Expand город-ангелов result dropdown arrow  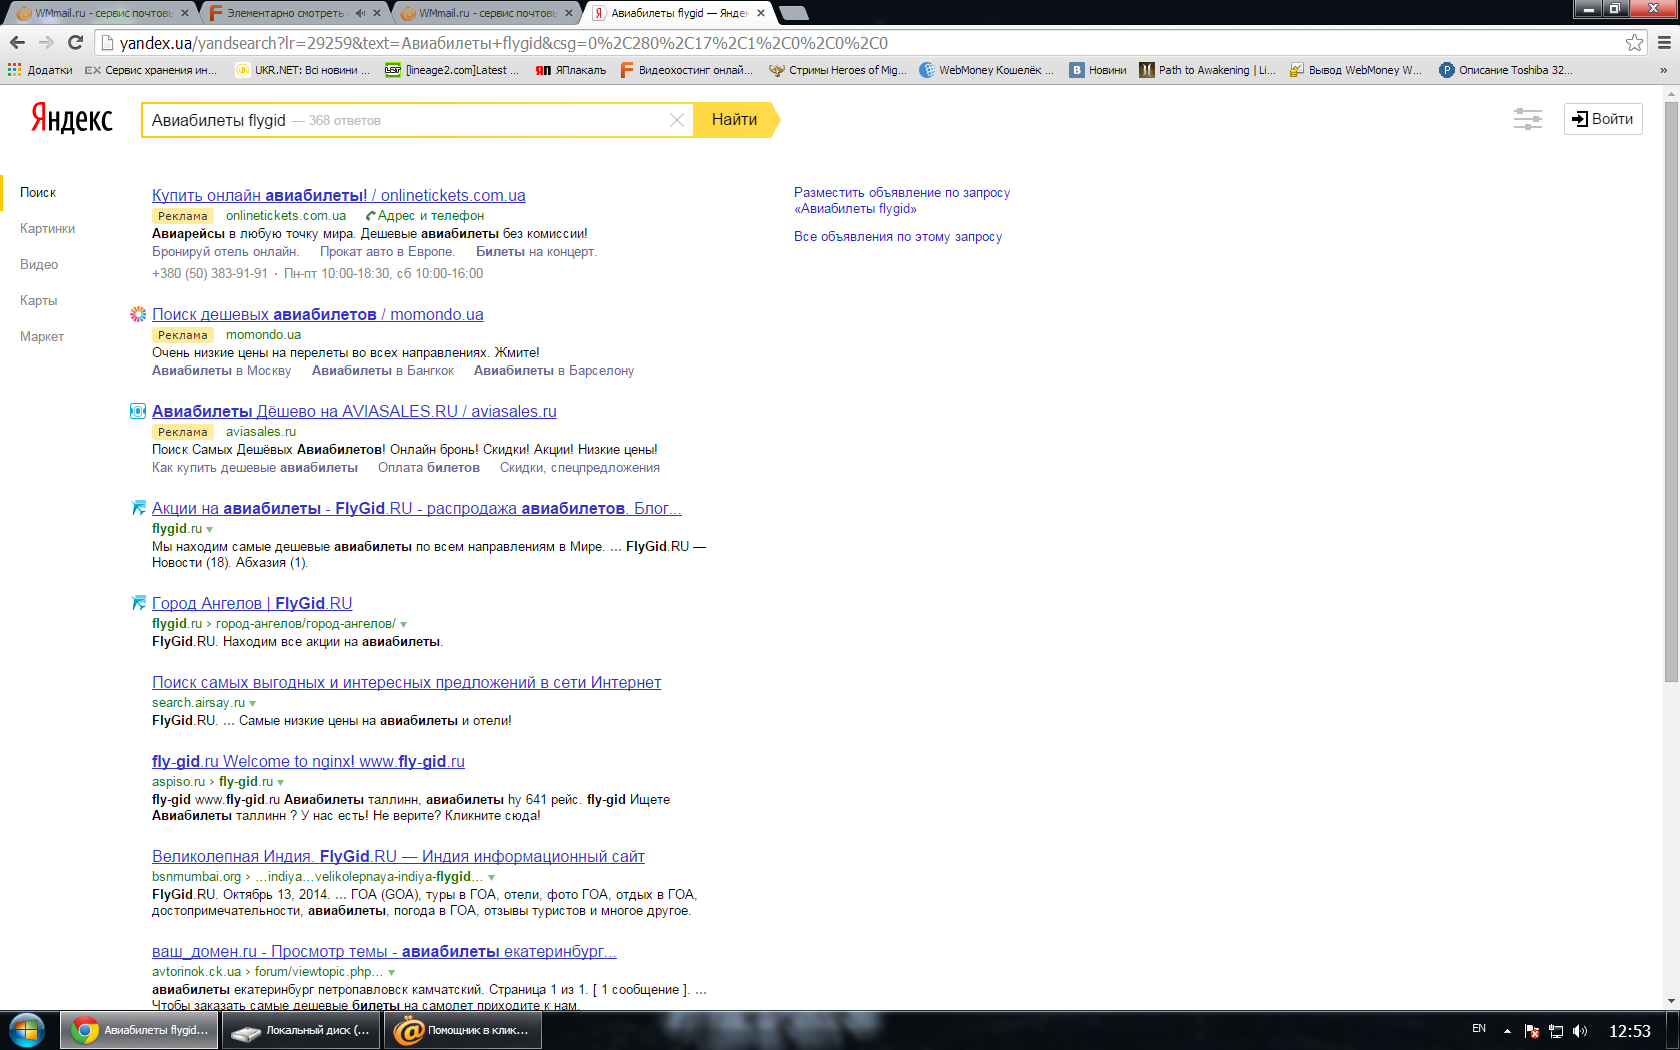click(x=404, y=624)
